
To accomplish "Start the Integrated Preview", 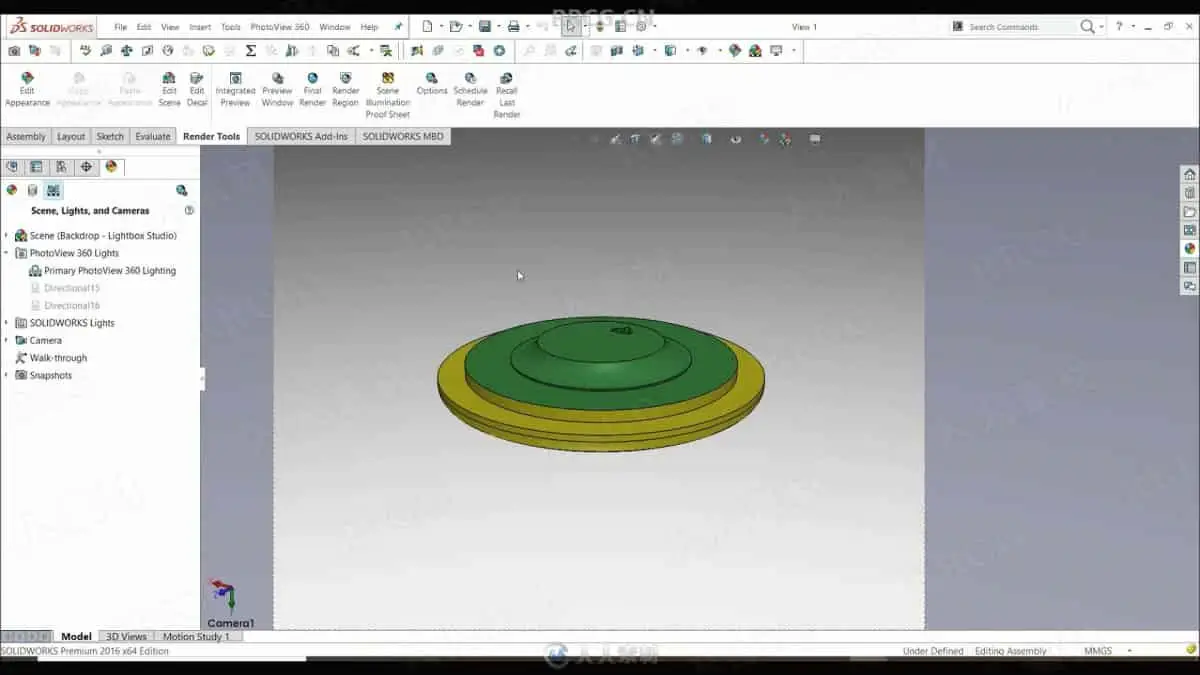I will click(x=235, y=89).
